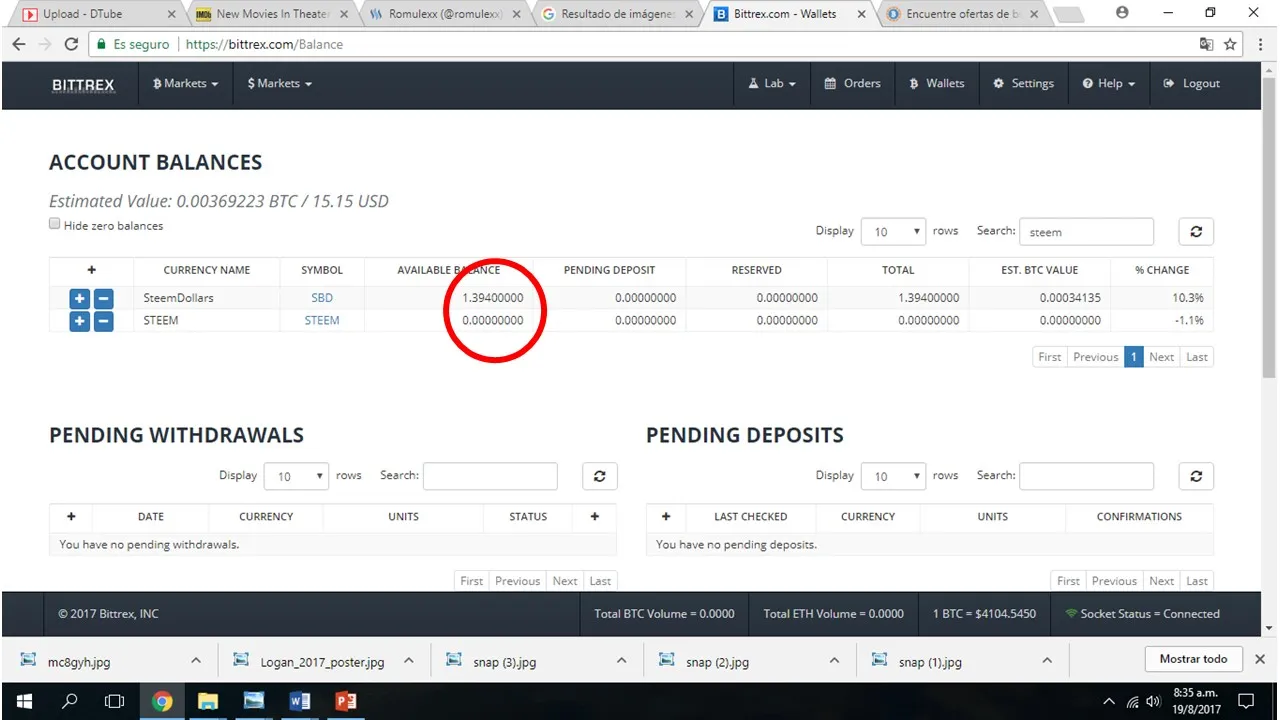Click the plus button in the SteemDollars row
1280x720 pixels.
(x=79, y=298)
